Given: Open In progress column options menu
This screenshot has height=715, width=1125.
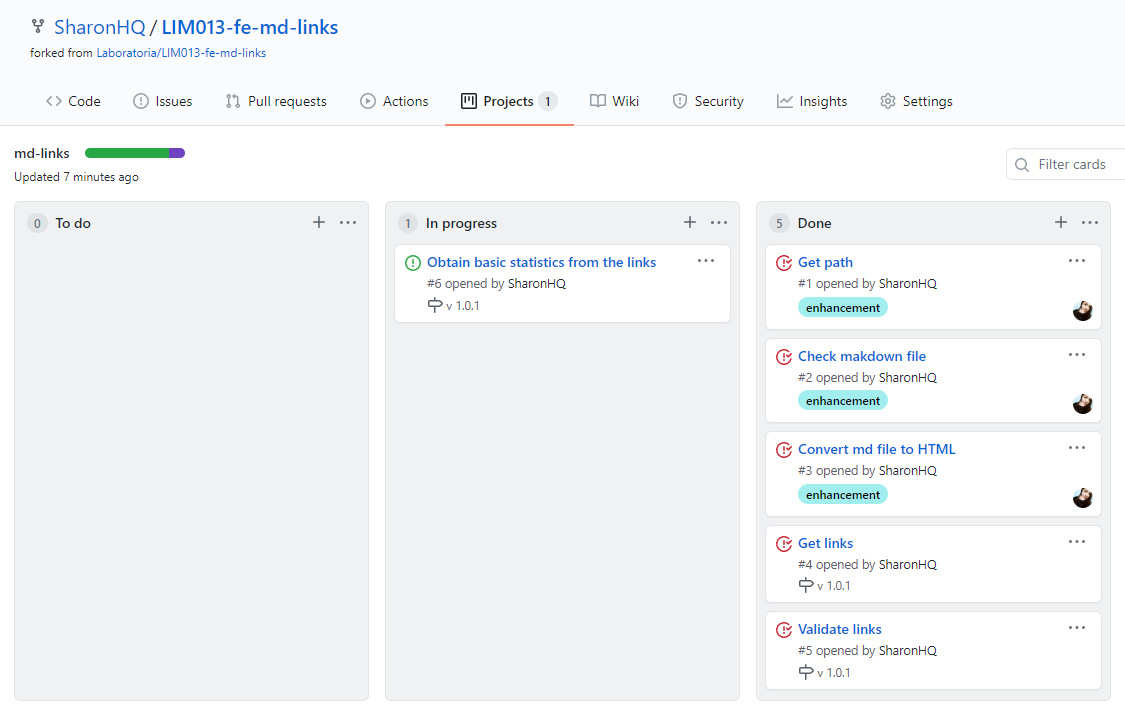Looking at the screenshot, I should (x=719, y=222).
